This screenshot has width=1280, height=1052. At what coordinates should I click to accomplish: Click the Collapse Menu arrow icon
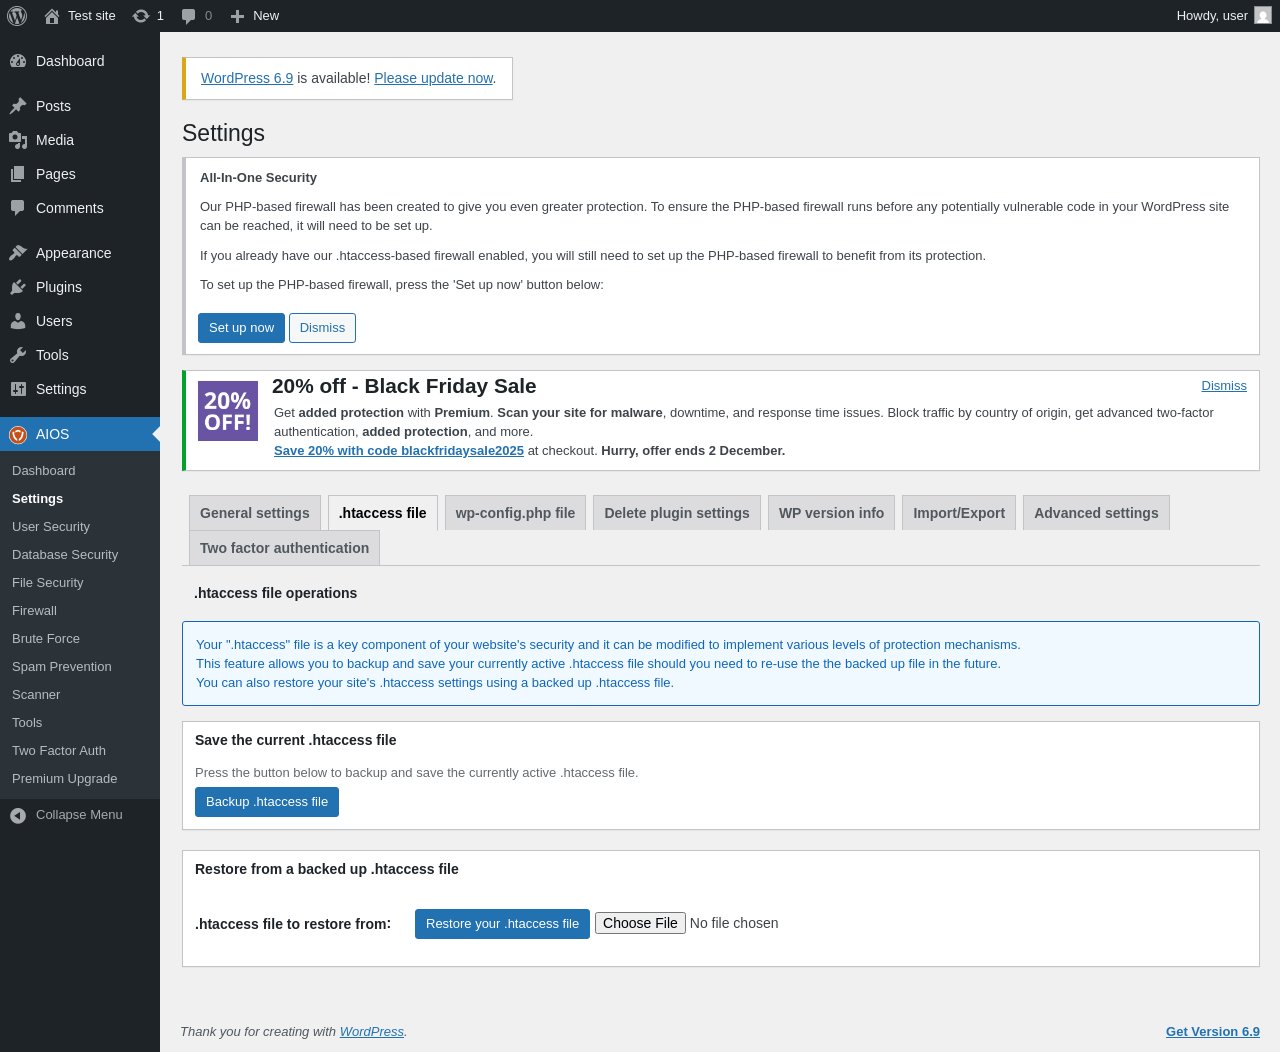pos(18,816)
